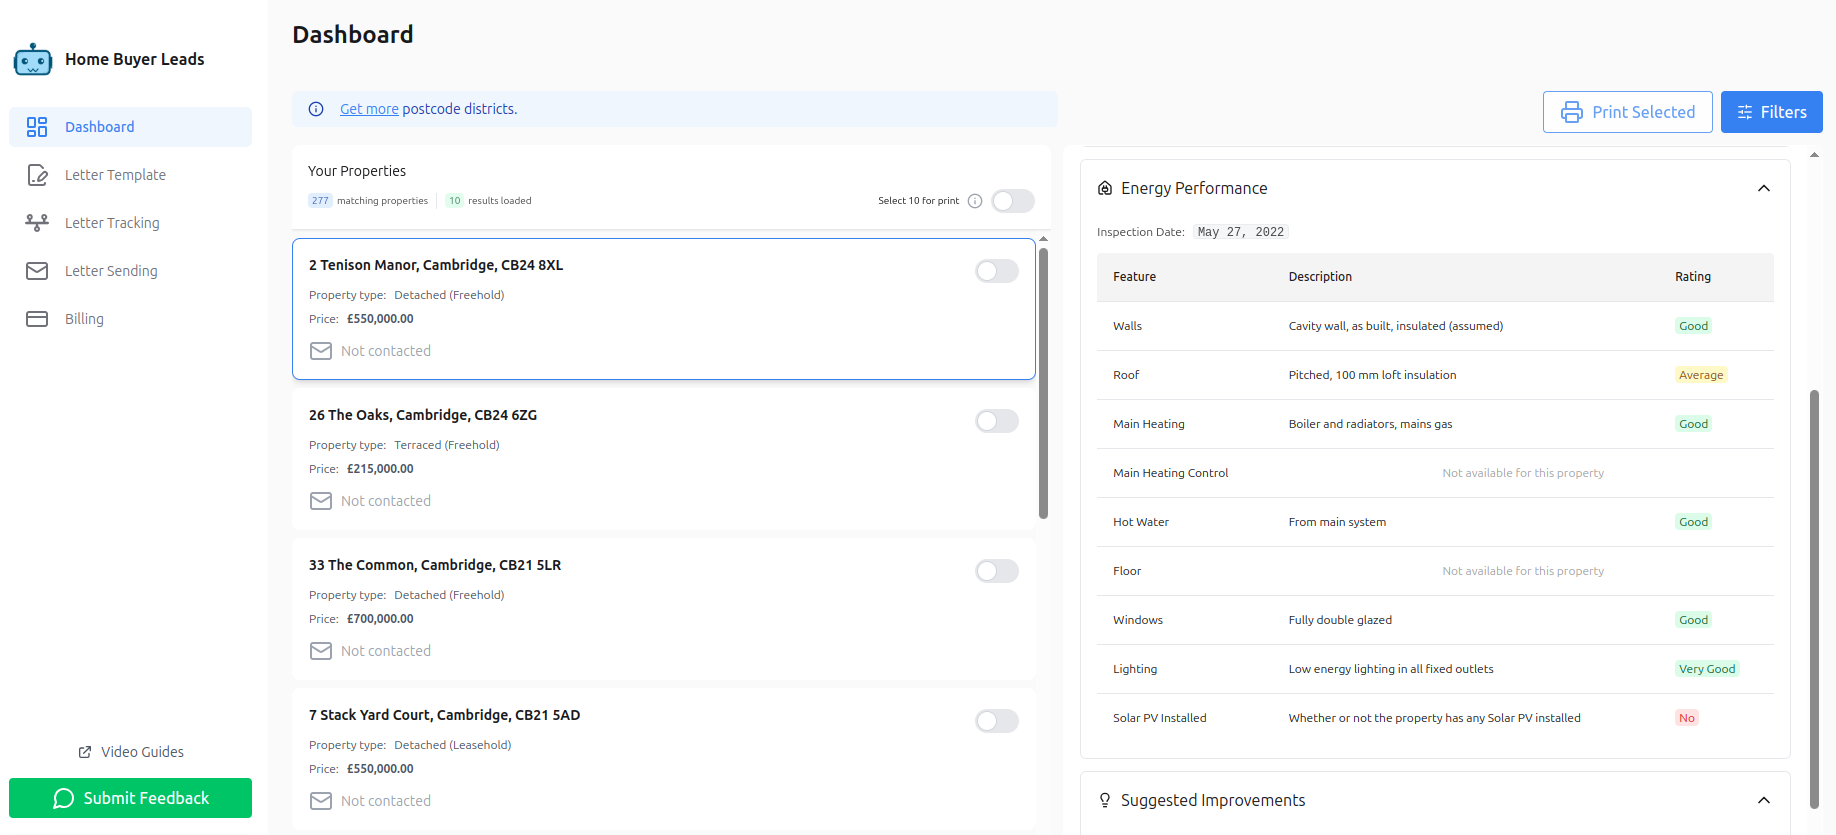Open Billing page

click(x=130, y=319)
